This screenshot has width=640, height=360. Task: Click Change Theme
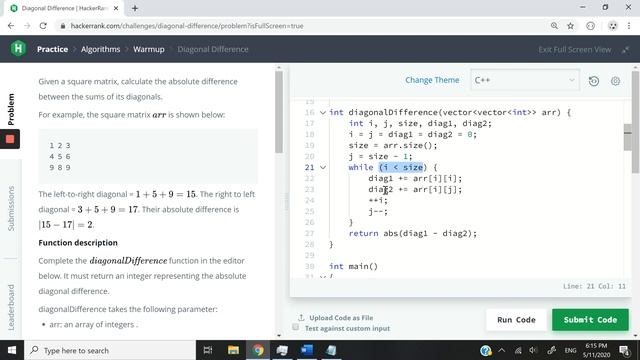[432, 80]
